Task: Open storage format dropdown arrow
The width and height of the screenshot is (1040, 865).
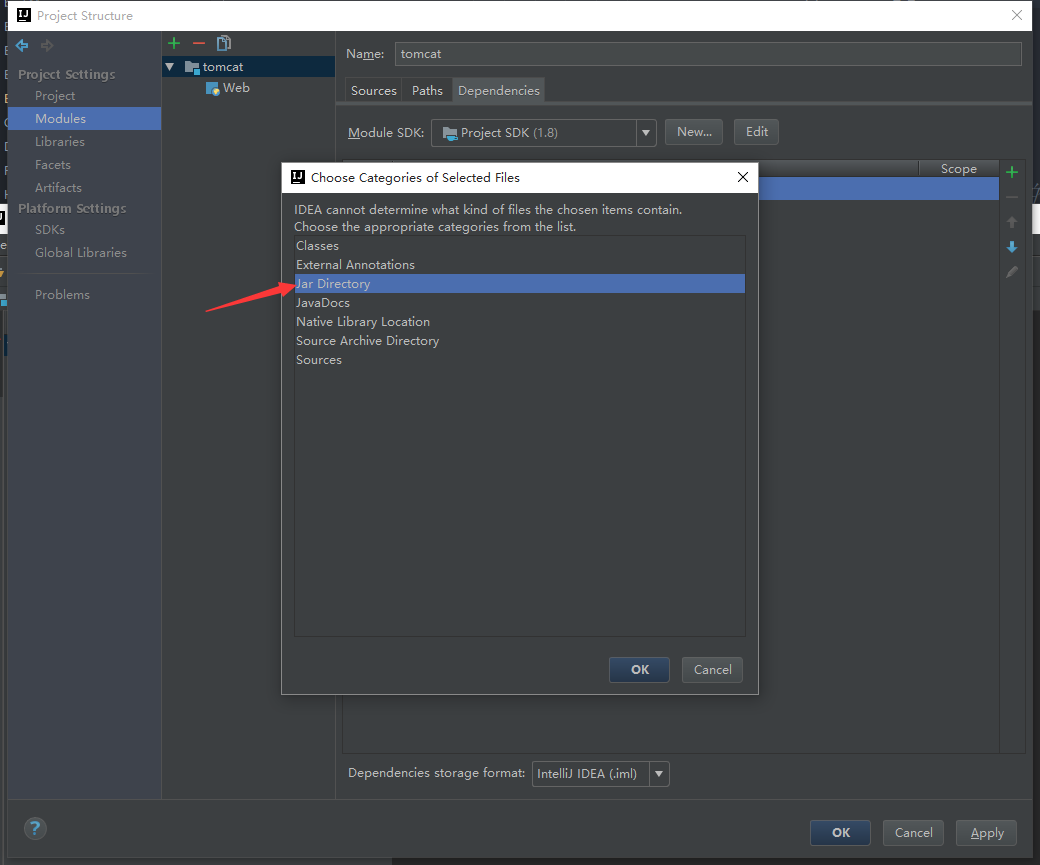Action: click(659, 773)
